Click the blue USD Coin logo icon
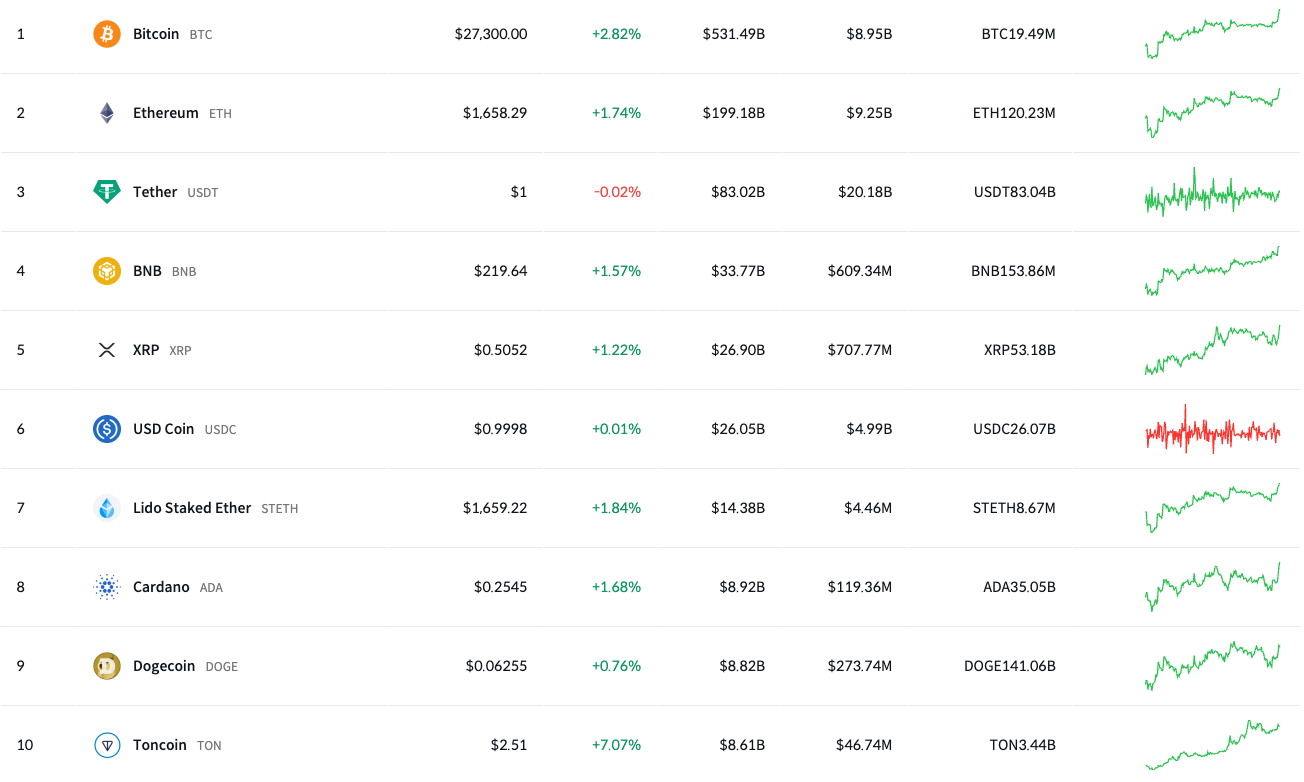 click(107, 429)
